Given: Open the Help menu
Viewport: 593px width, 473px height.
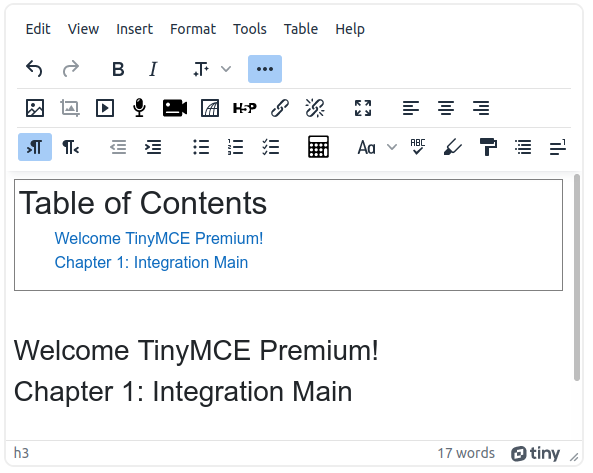Looking at the screenshot, I should (350, 29).
